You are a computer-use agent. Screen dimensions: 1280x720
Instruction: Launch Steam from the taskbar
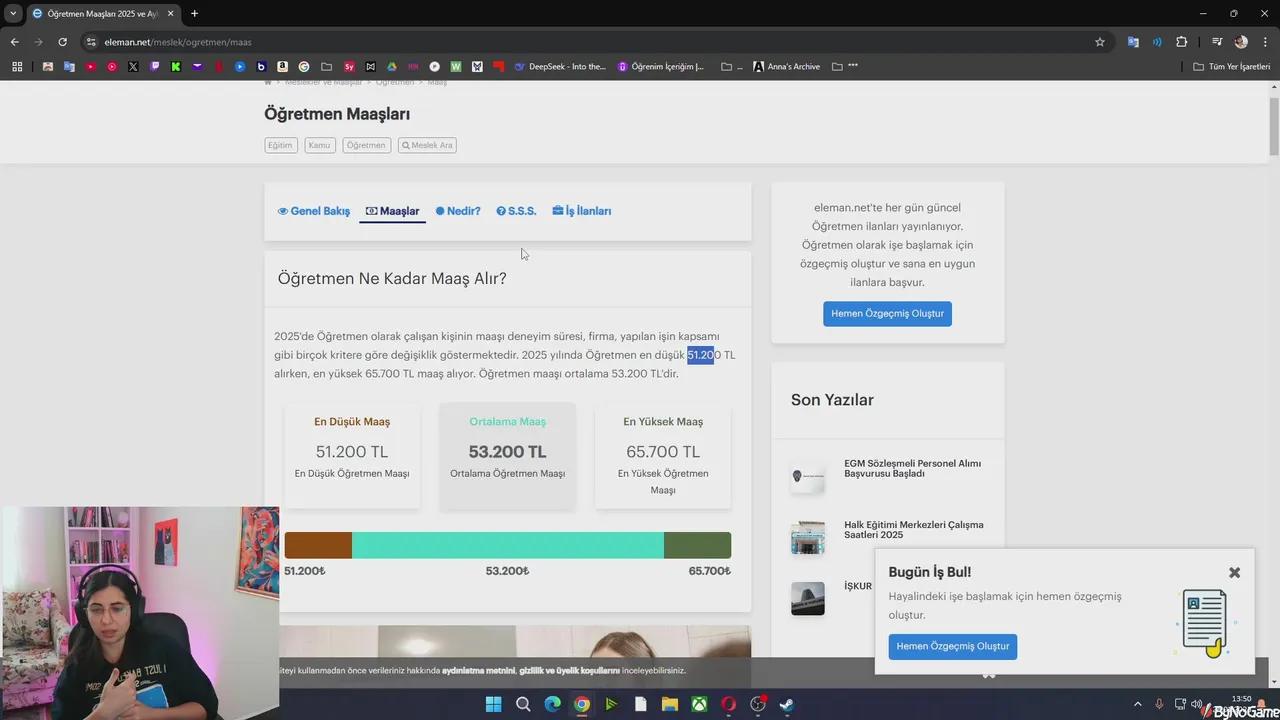(787, 704)
